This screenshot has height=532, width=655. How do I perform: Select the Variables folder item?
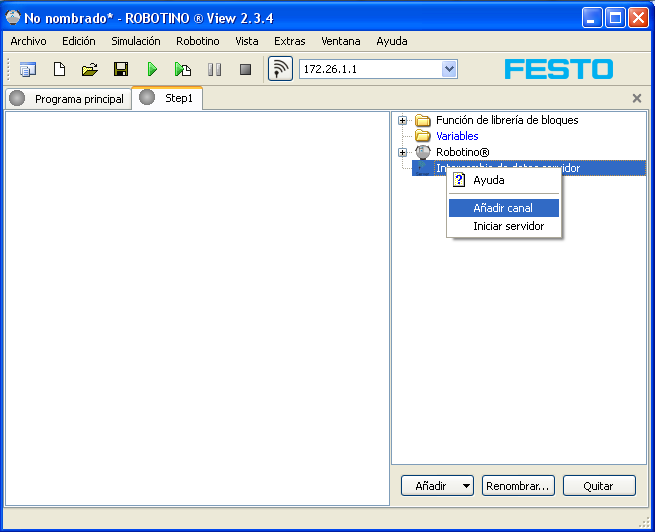click(x=457, y=136)
